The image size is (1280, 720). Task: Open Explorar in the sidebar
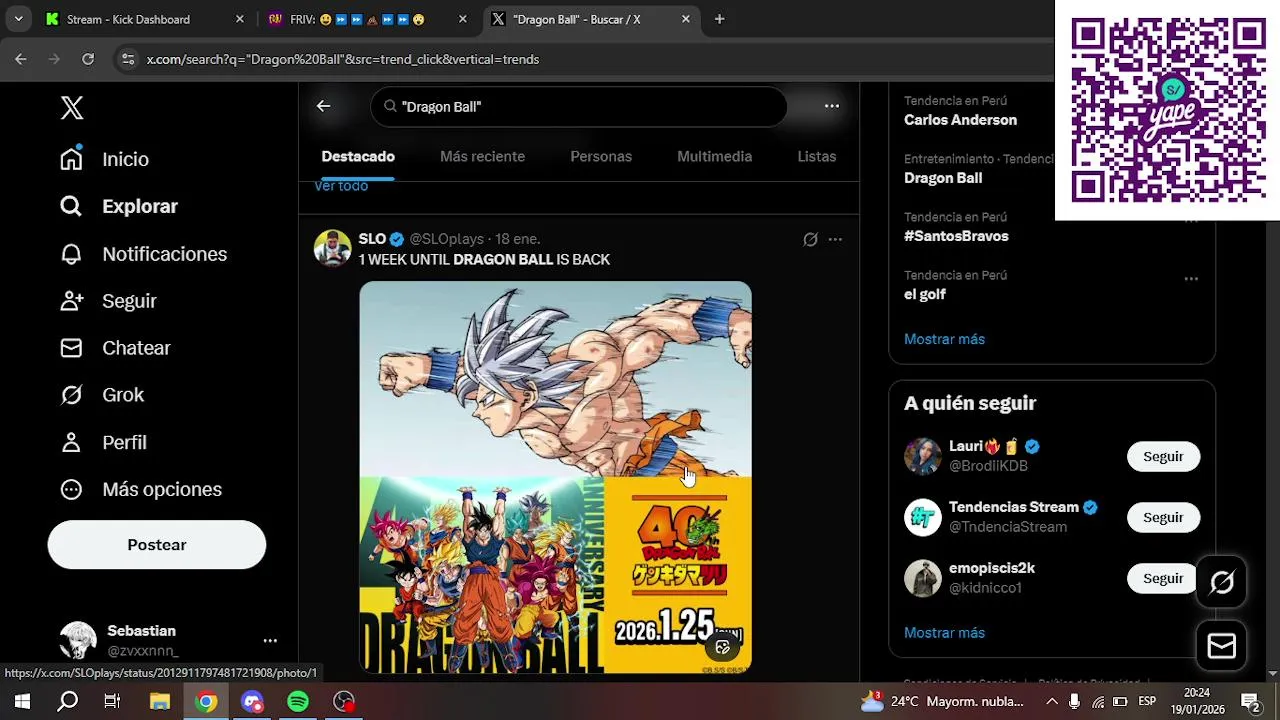coord(119,206)
